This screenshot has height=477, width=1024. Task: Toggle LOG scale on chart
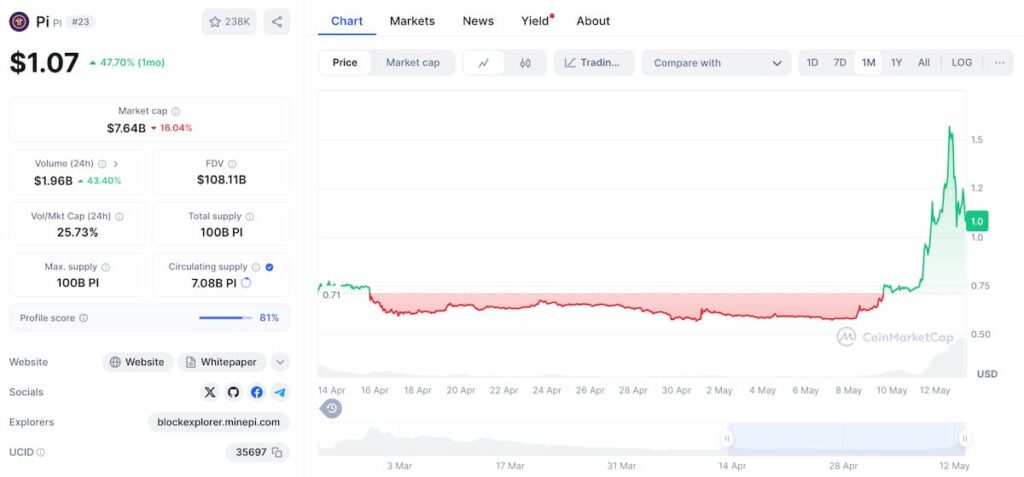961,63
